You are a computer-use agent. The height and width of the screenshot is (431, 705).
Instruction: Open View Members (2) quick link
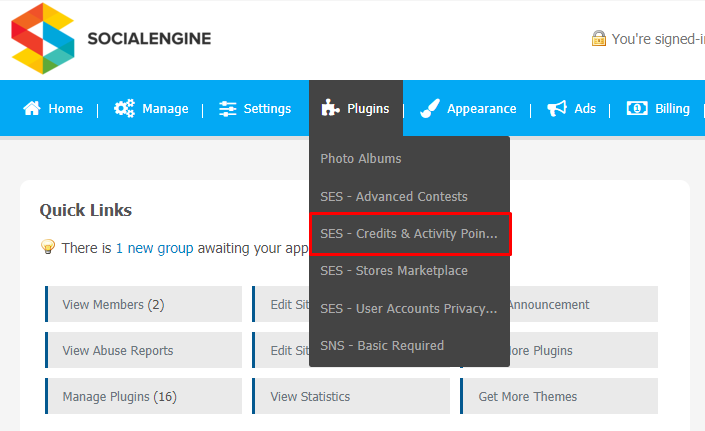tap(143, 304)
